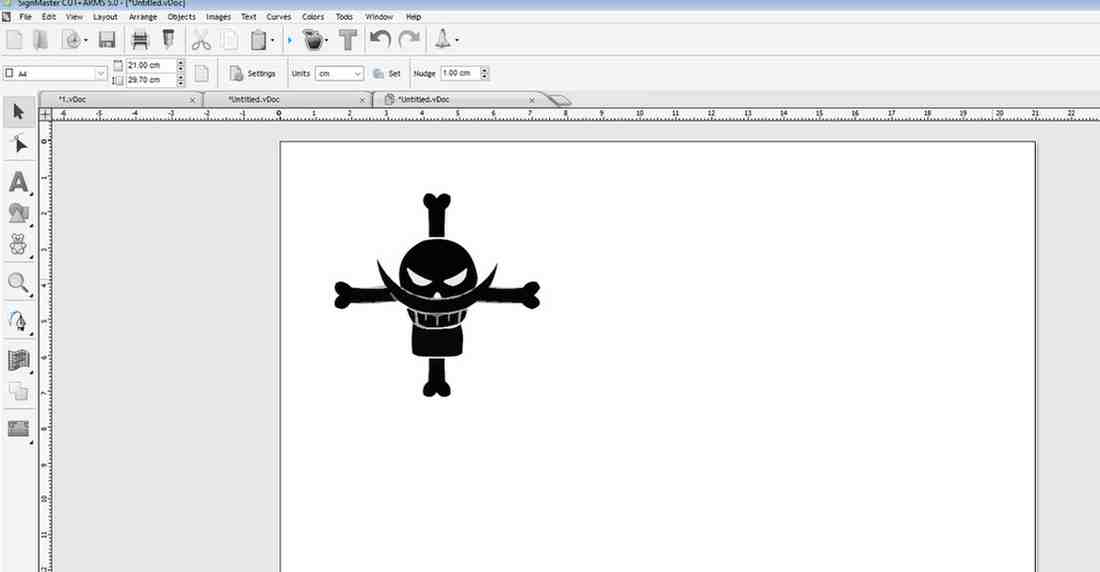
Task: Open the Text menu
Action: 248,16
